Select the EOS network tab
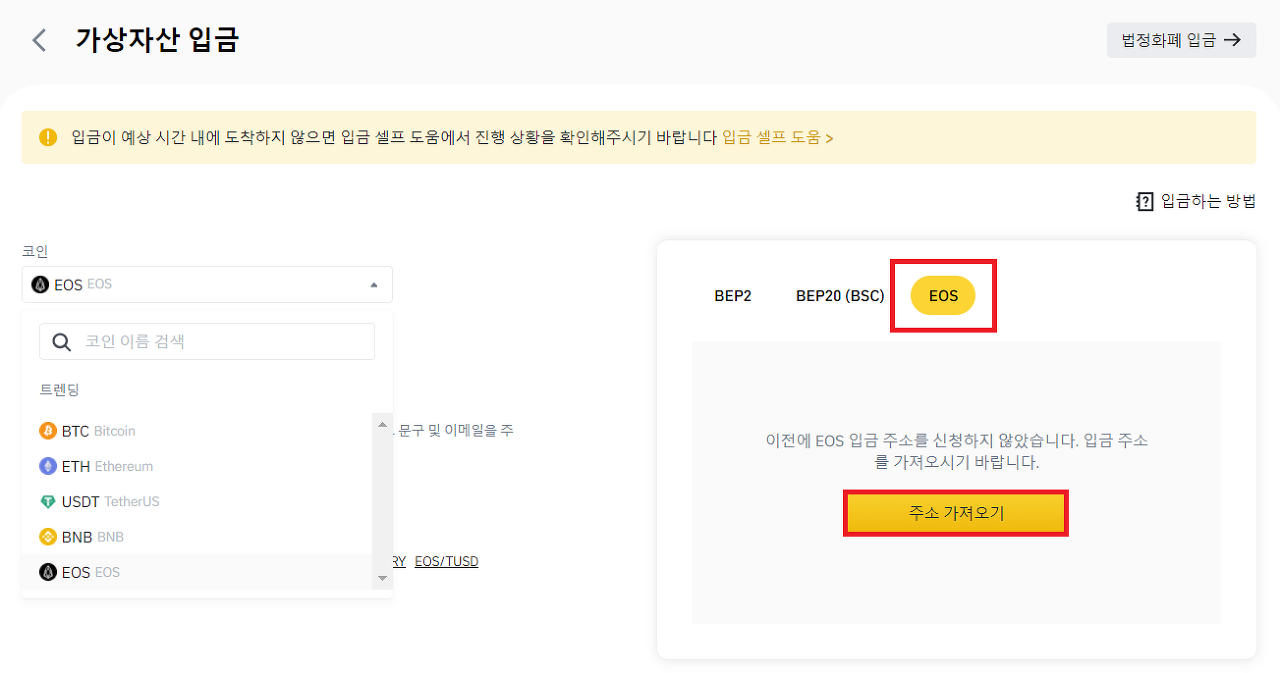Screen dimensions: 1280x673 (941, 296)
